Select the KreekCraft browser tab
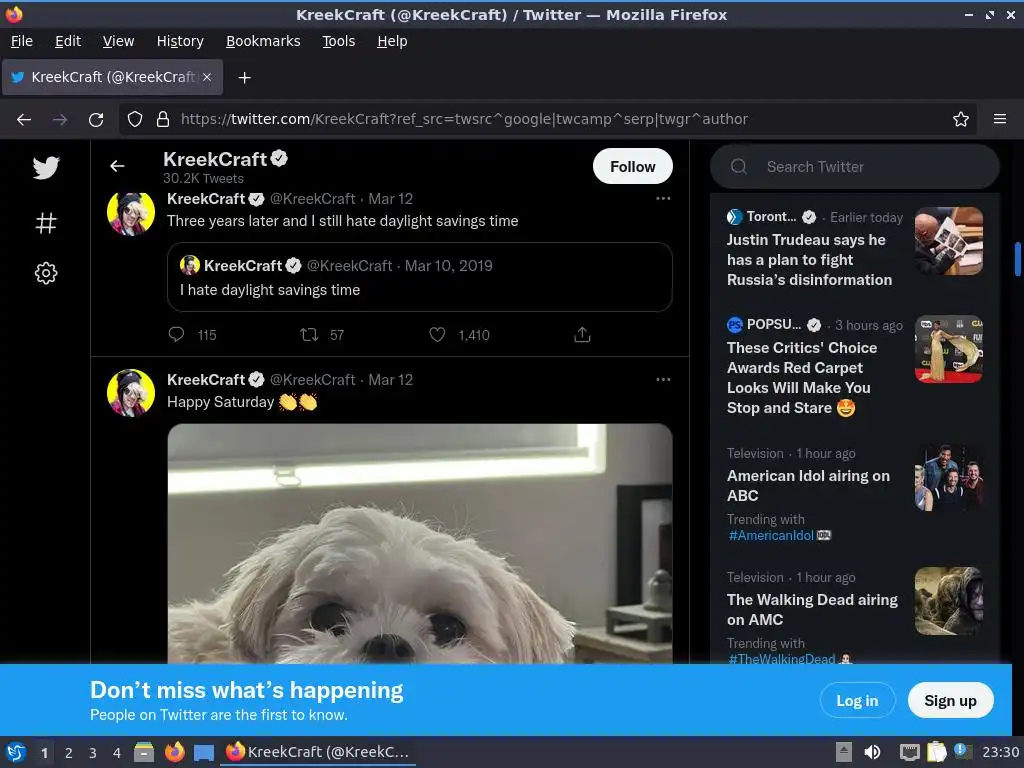Viewport: 1024px width, 768px height. [x=112, y=77]
